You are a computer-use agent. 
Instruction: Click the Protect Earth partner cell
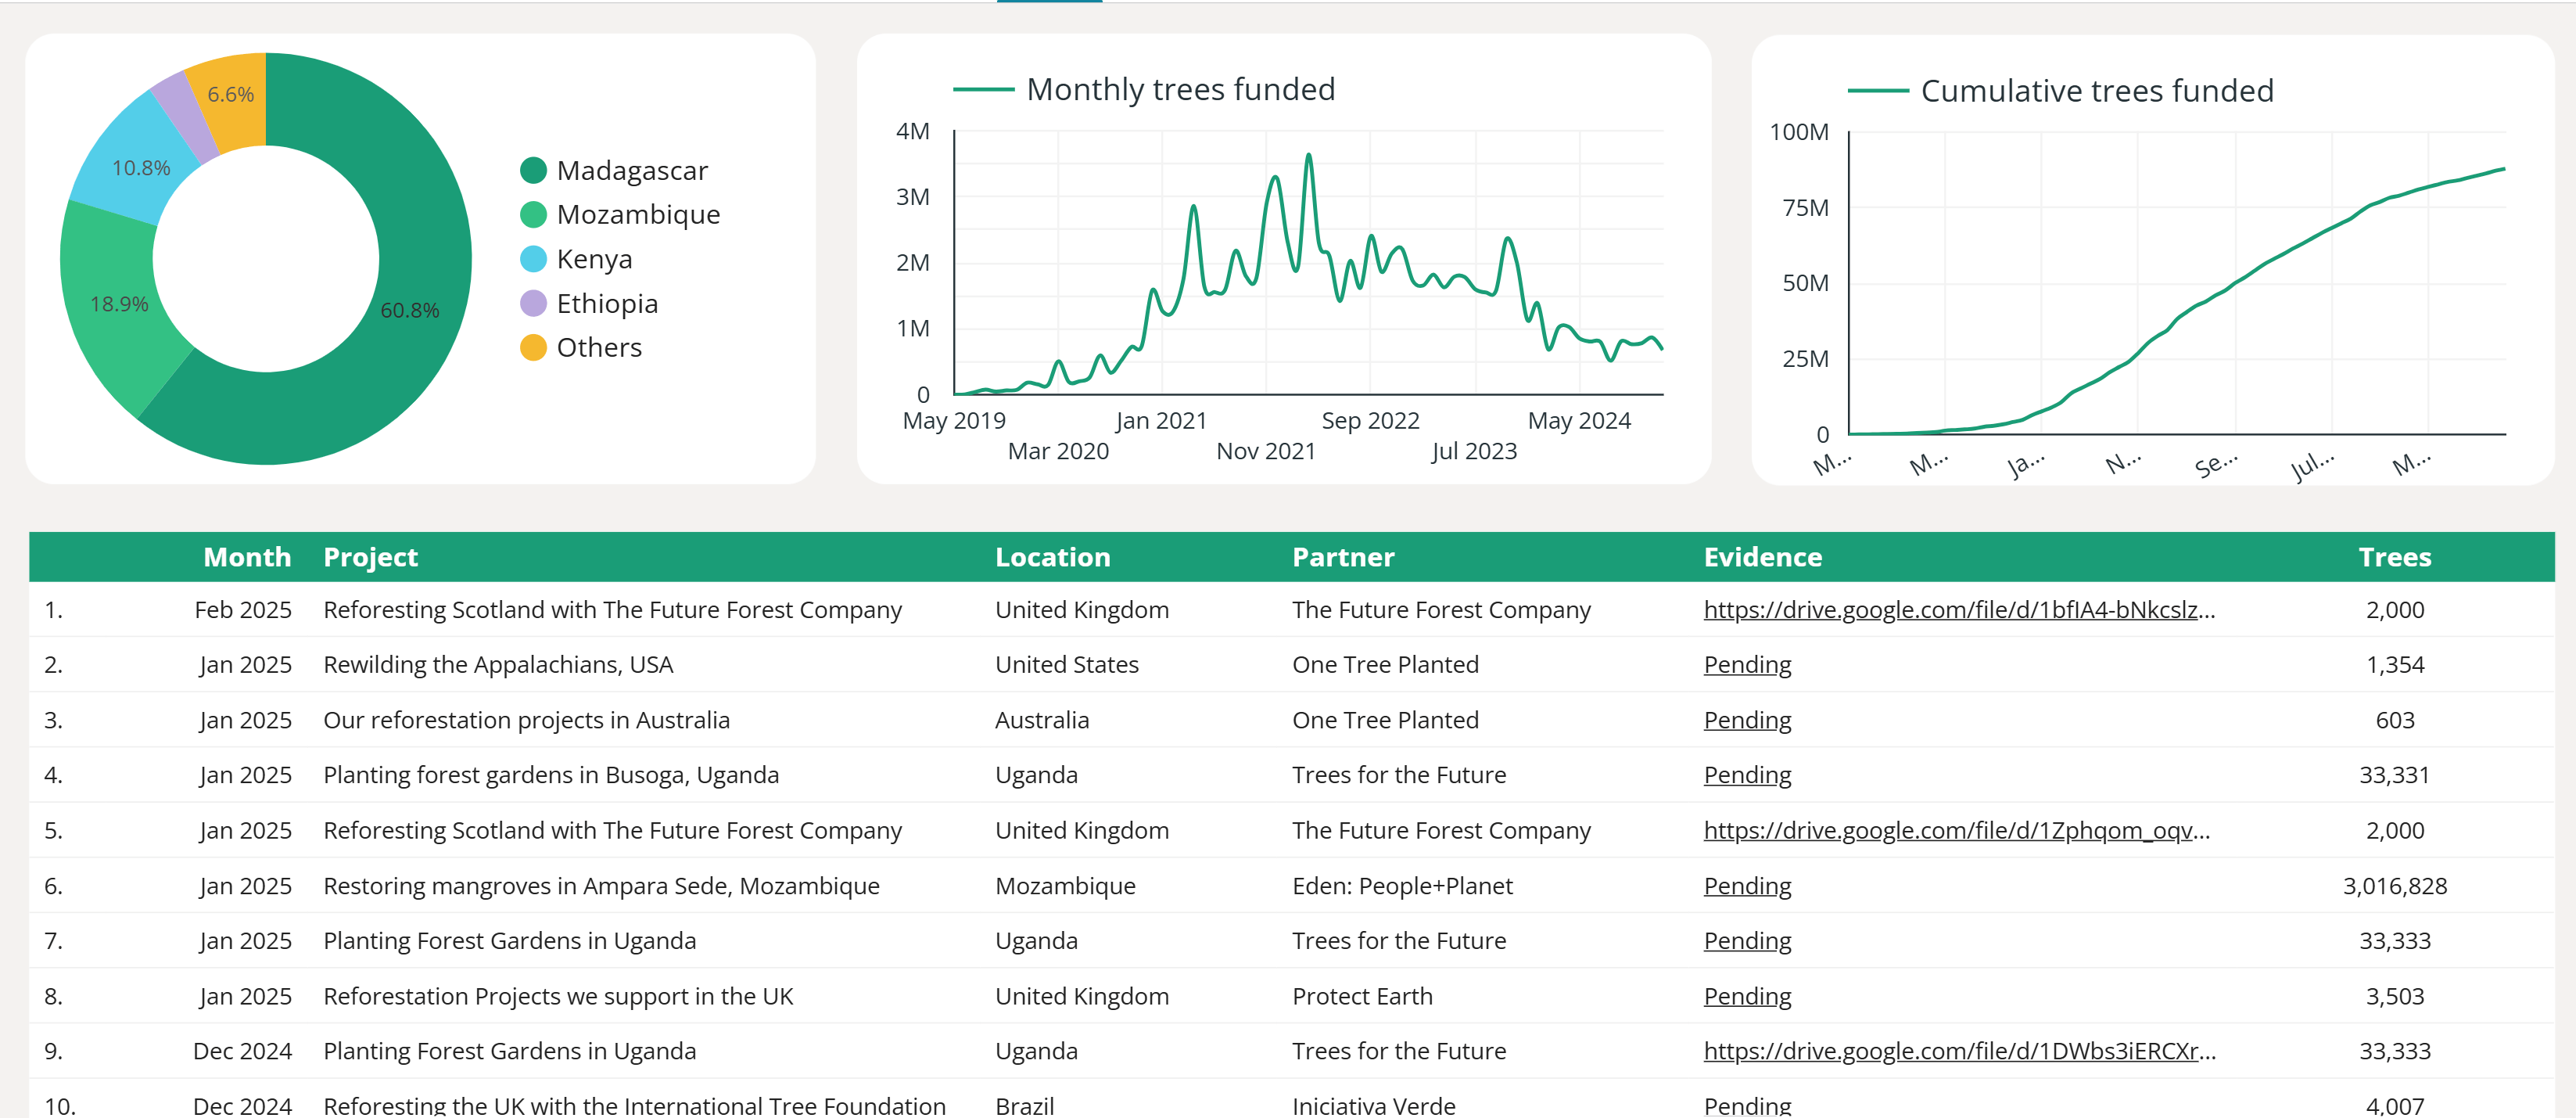1362,997
